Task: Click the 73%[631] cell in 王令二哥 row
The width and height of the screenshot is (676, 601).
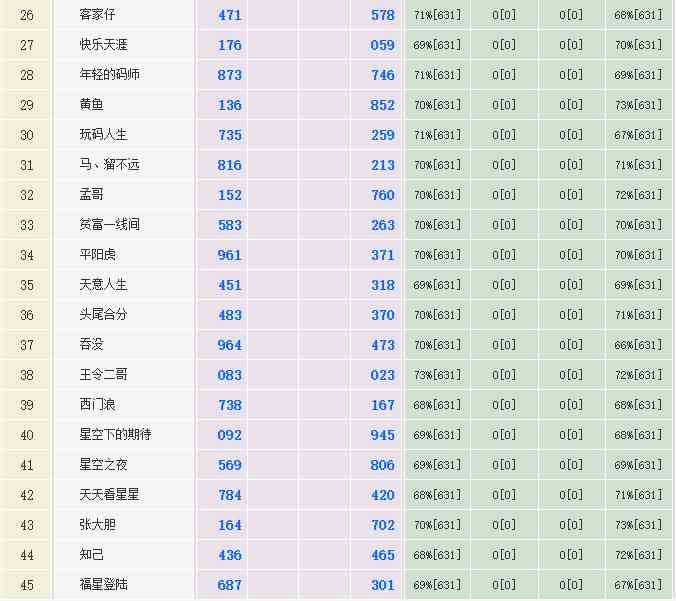Action: pyautogui.click(x=437, y=375)
